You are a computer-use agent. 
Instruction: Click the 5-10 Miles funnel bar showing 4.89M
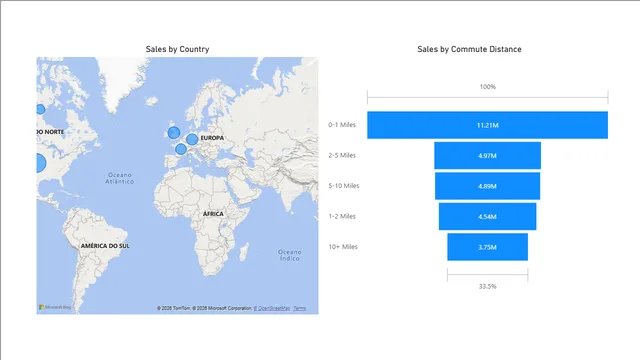(x=487, y=186)
